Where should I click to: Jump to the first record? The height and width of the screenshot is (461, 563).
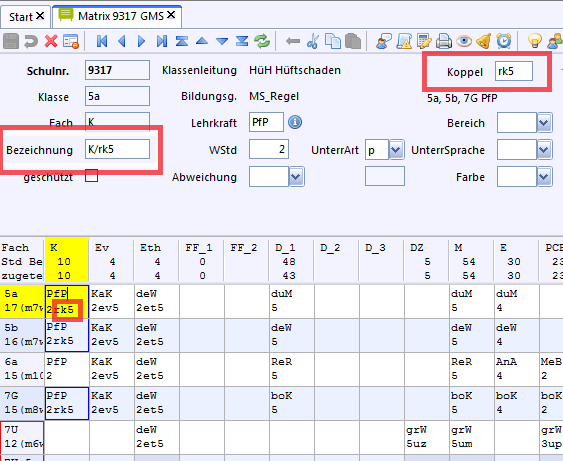tap(102, 41)
